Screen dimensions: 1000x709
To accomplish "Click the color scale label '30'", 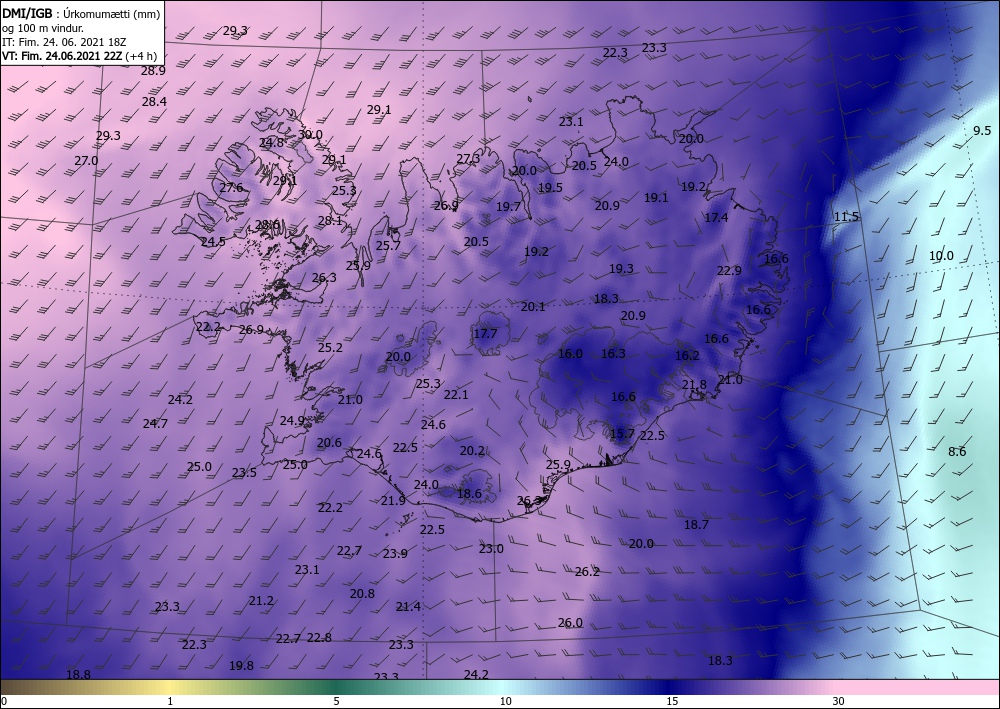I will point(838,701).
